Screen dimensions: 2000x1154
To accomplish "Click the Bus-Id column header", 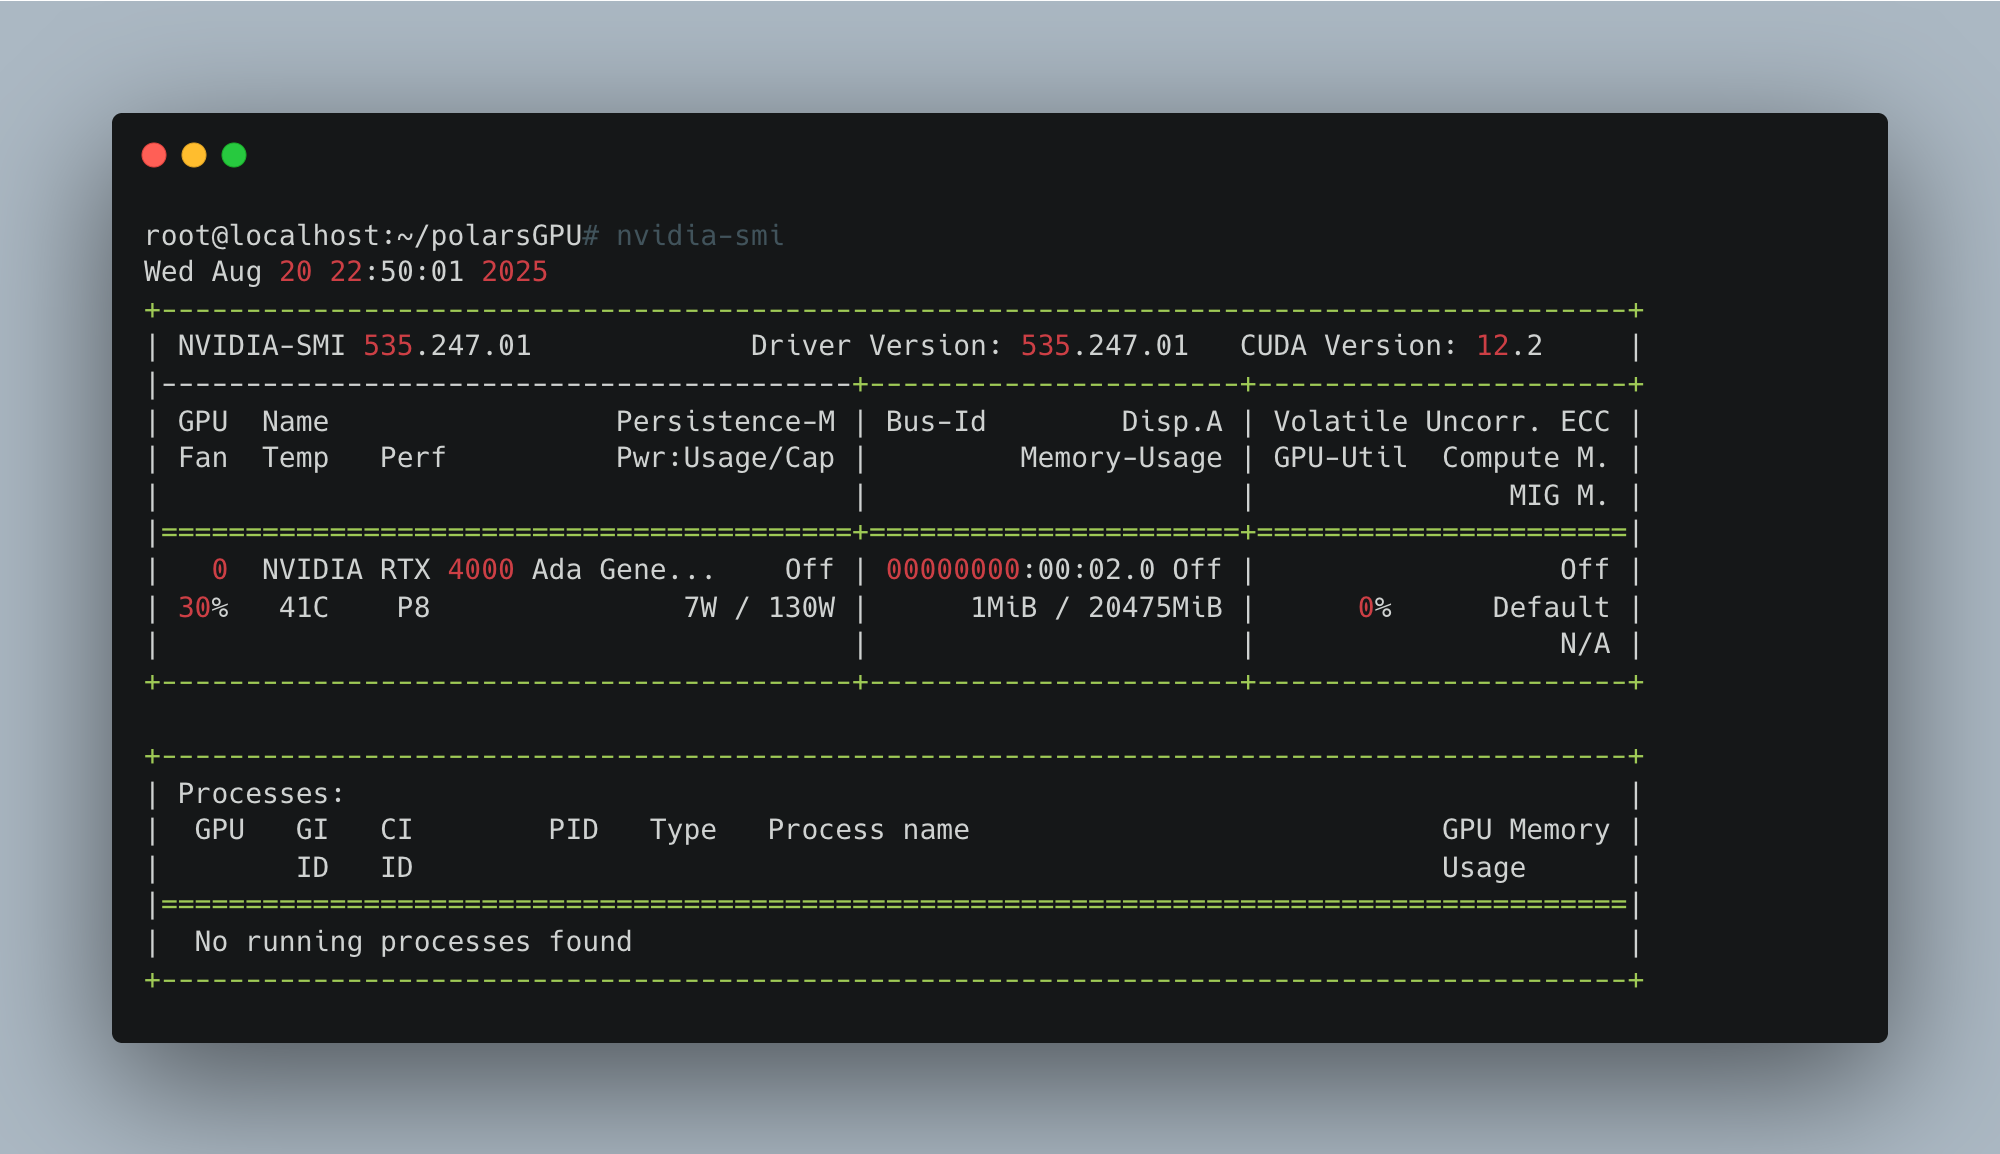I will coord(936,422).
